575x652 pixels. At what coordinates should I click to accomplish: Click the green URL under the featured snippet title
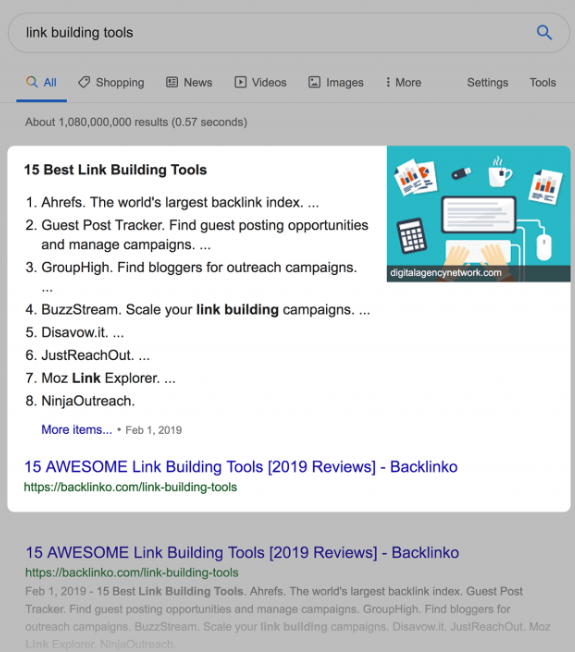tap(130, 487)
